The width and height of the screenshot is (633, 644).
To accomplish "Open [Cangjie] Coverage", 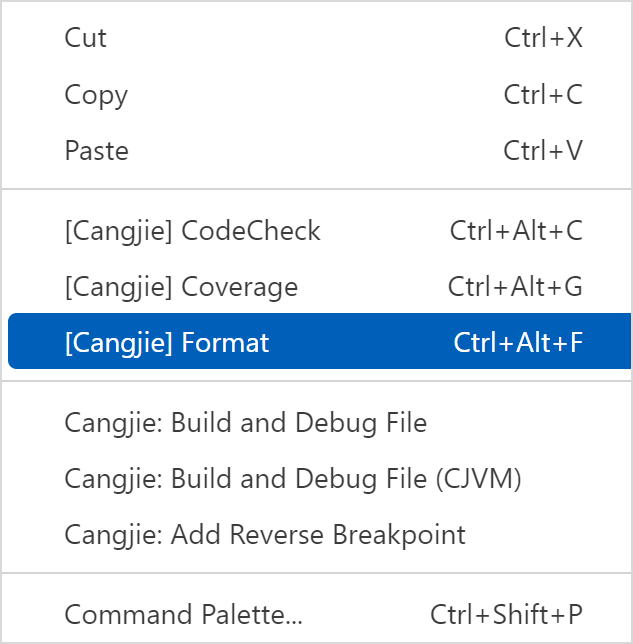I will pyautogui.click(x=181, y=287).
